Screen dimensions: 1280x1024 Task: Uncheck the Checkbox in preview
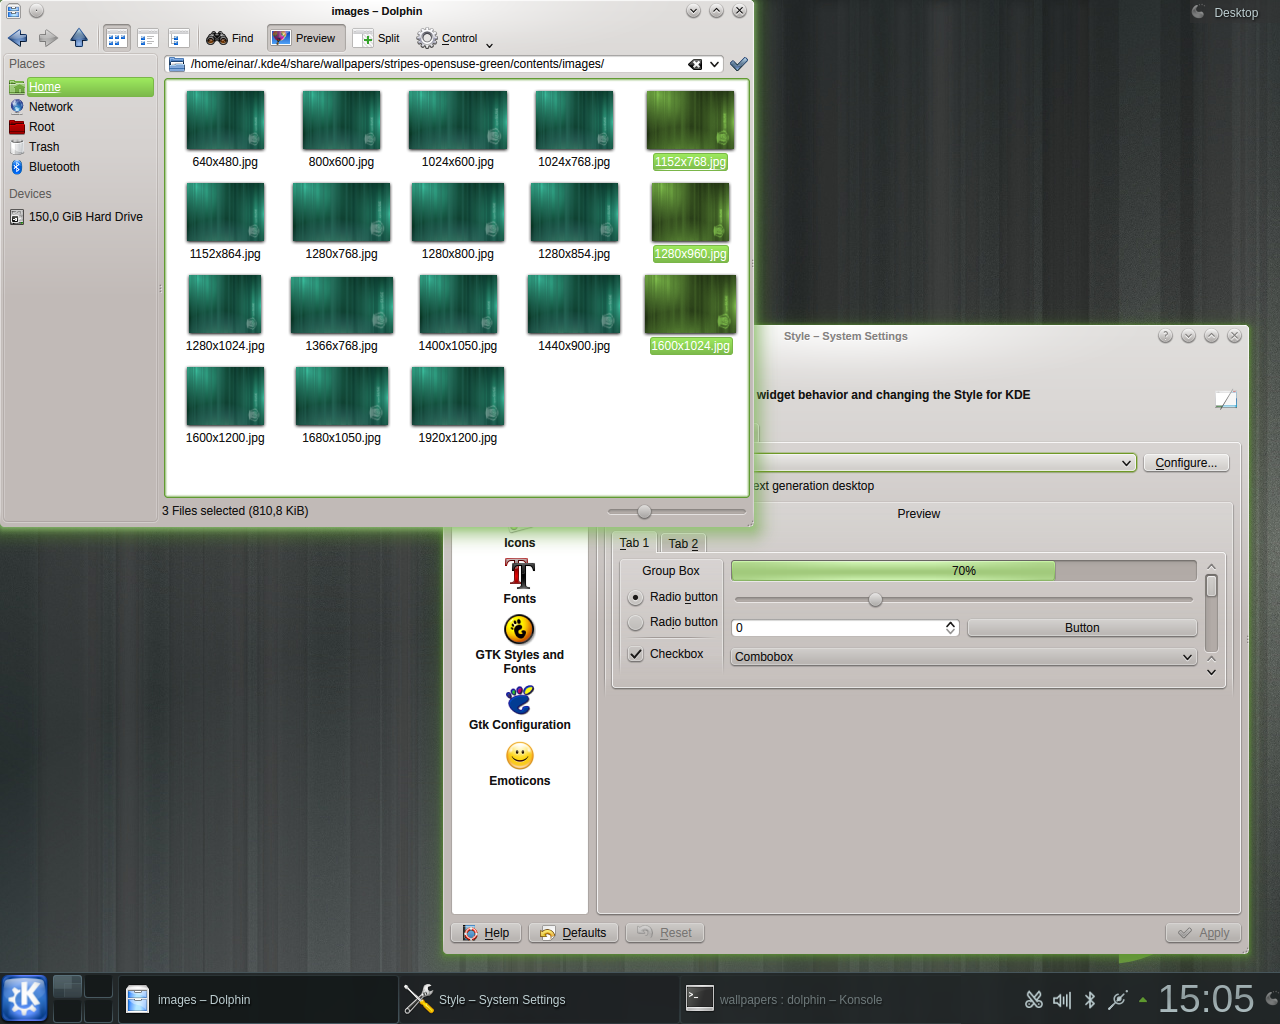(636, 654)
